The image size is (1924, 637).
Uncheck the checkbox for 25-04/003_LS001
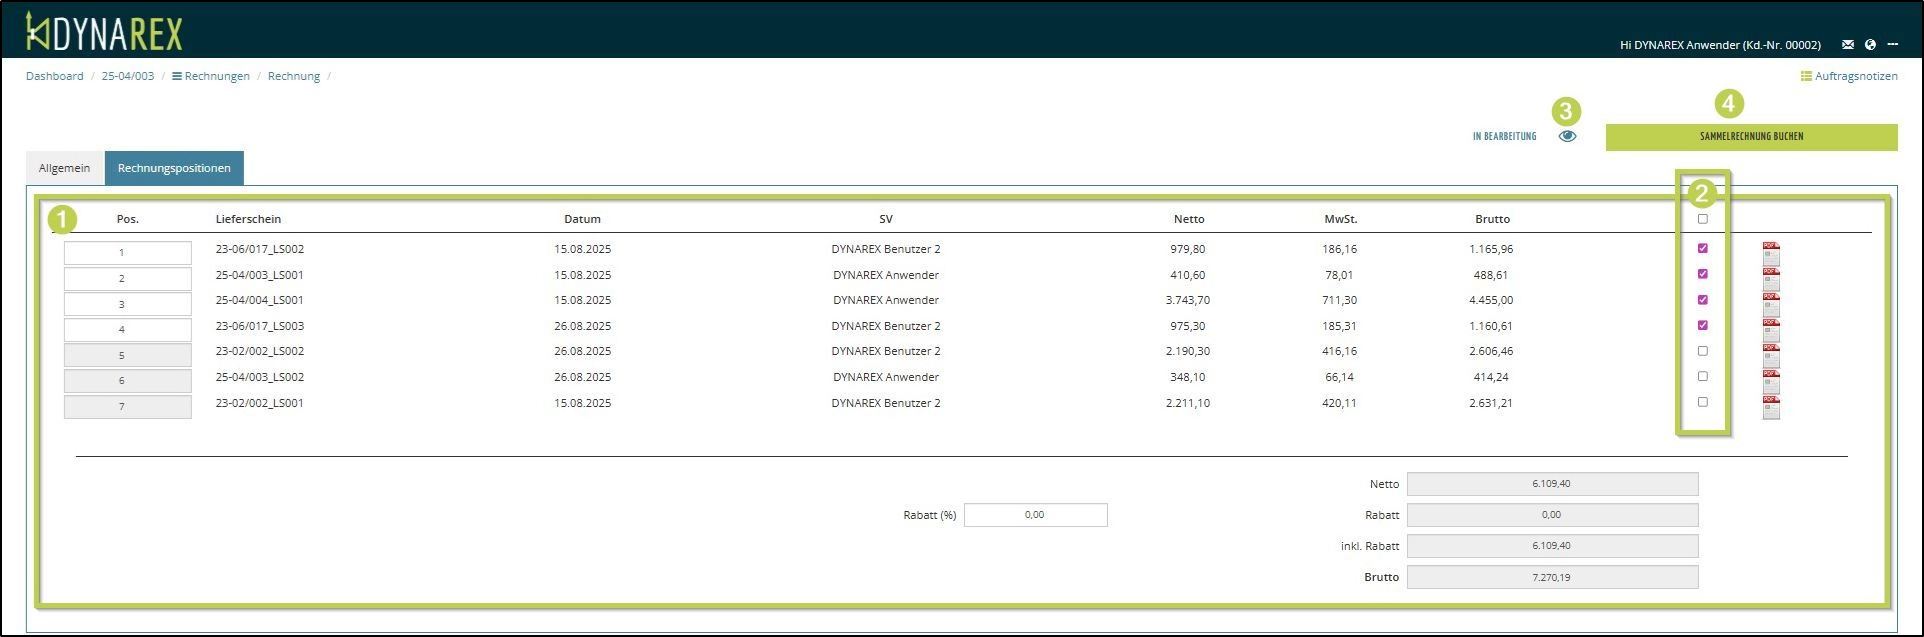coord(1703,274)
